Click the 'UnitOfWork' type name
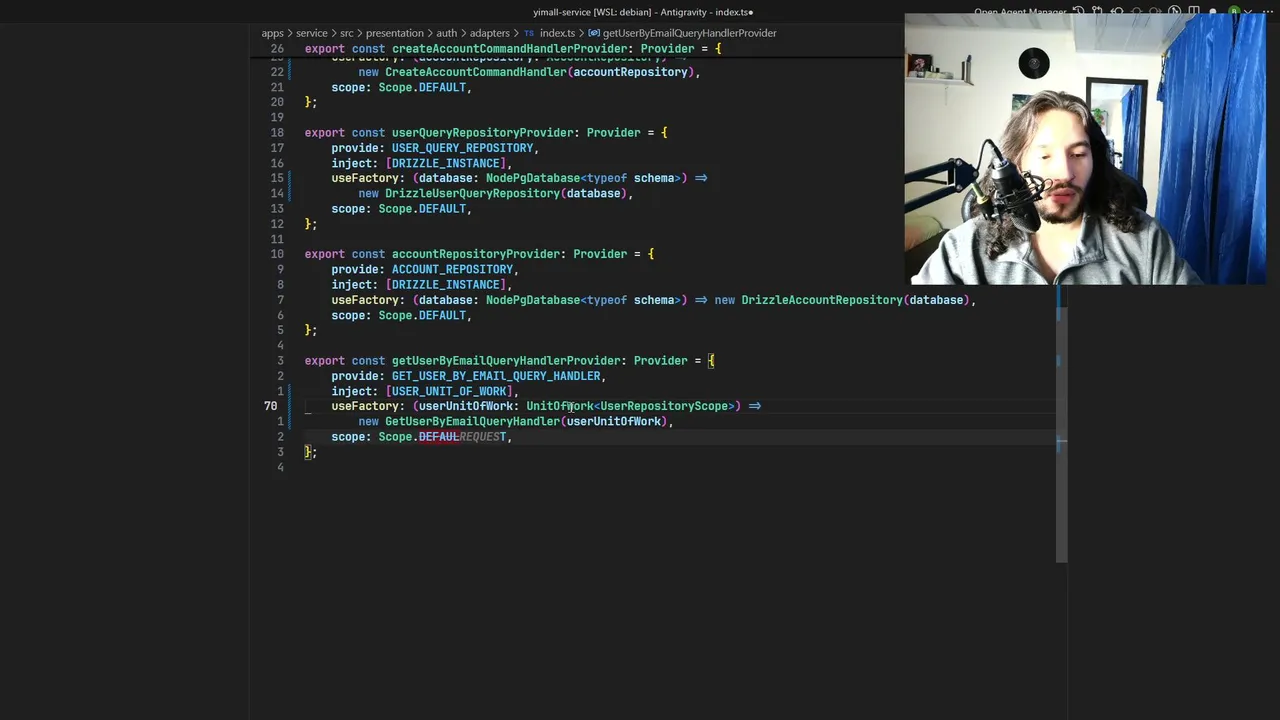Viewport: 1280px width, 720px height. pos(560,406)
